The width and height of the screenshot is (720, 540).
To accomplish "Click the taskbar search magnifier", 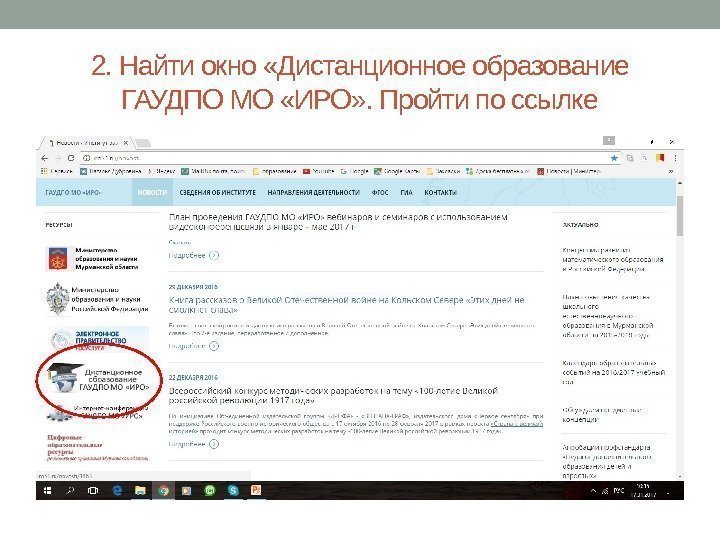I will click(70, 491).
